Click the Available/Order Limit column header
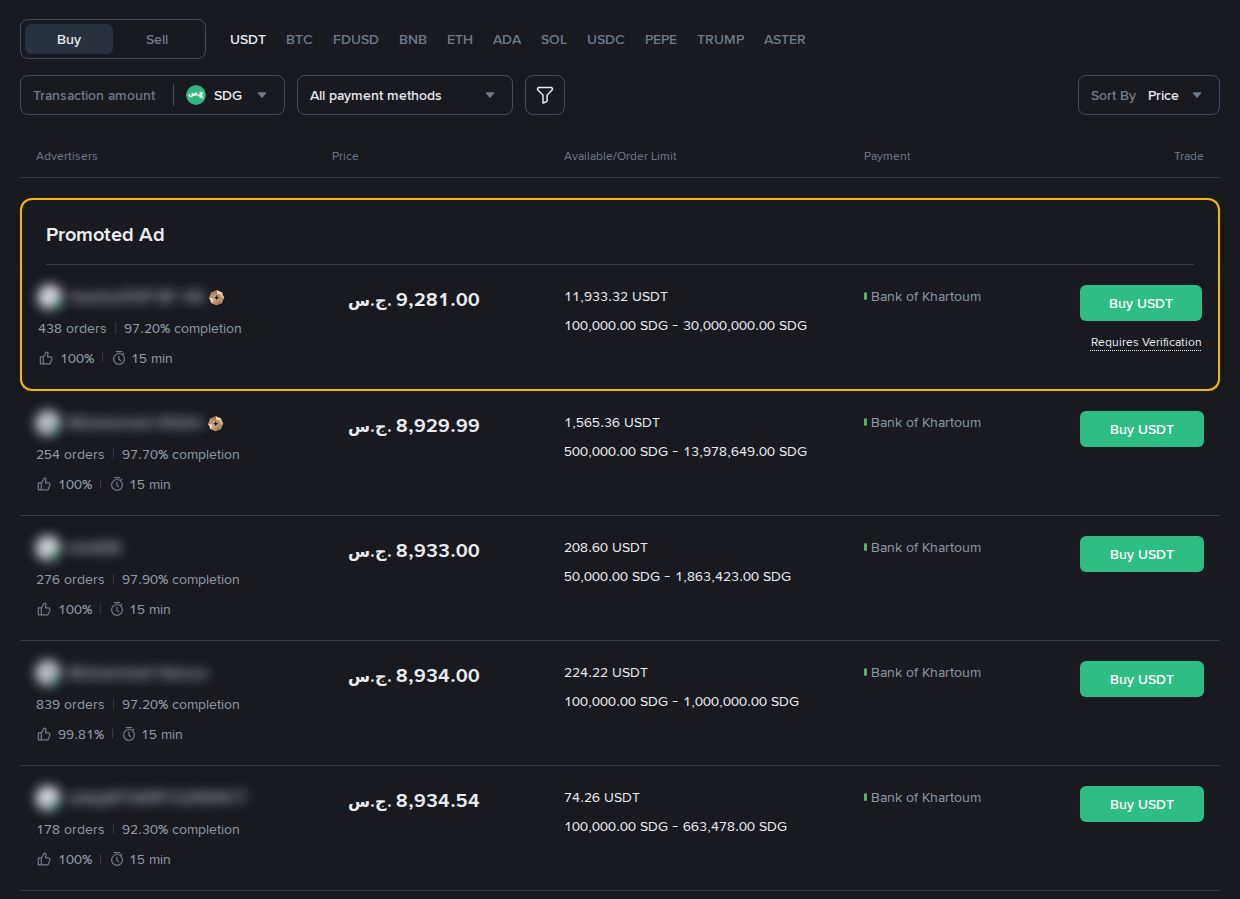 coord(620,156)
